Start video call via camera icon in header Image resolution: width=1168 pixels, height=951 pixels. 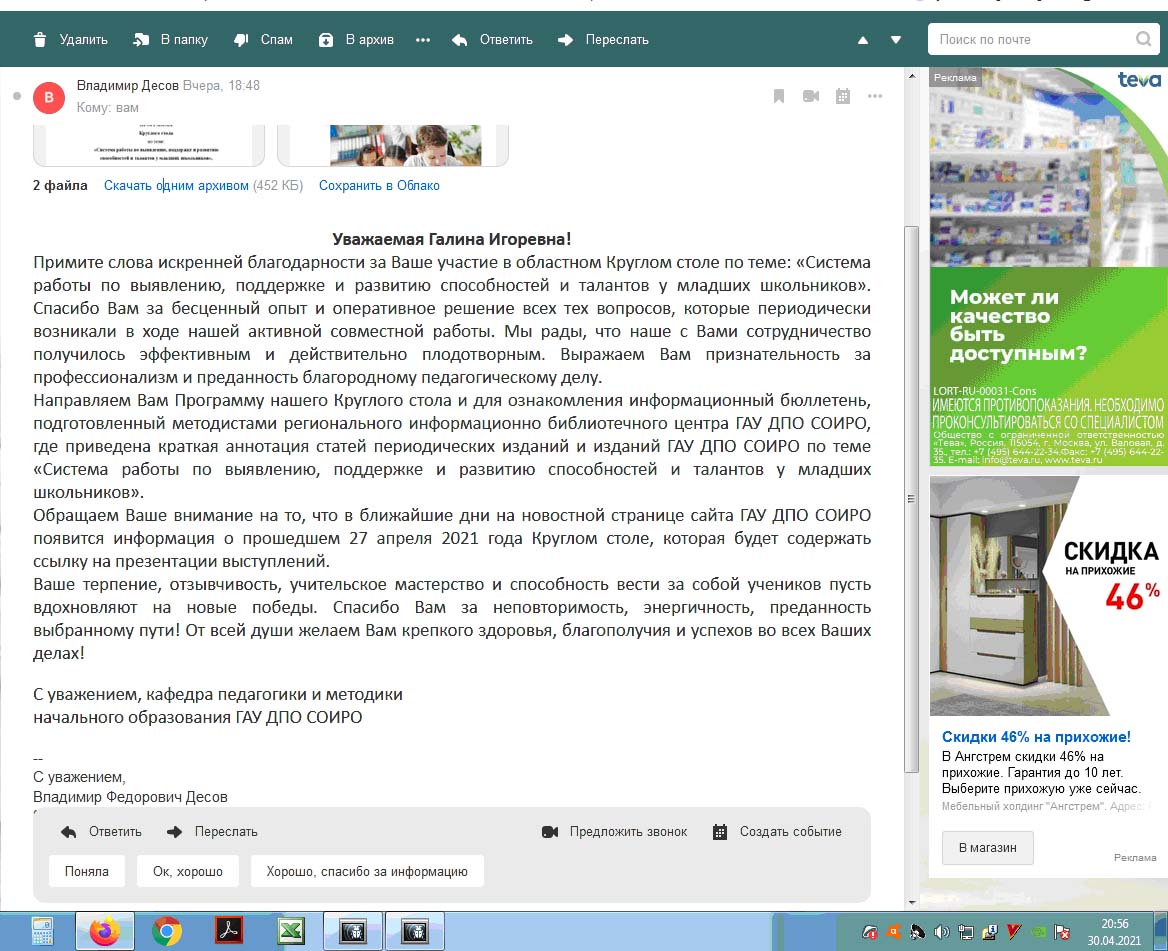(811, 96)
